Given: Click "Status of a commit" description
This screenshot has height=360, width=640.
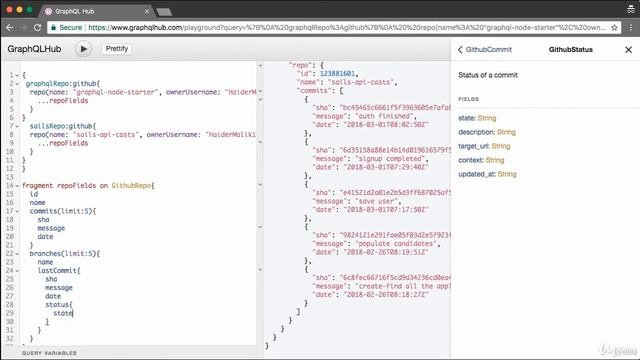Looking at the screenshot, I should click(x=488, y=75).
